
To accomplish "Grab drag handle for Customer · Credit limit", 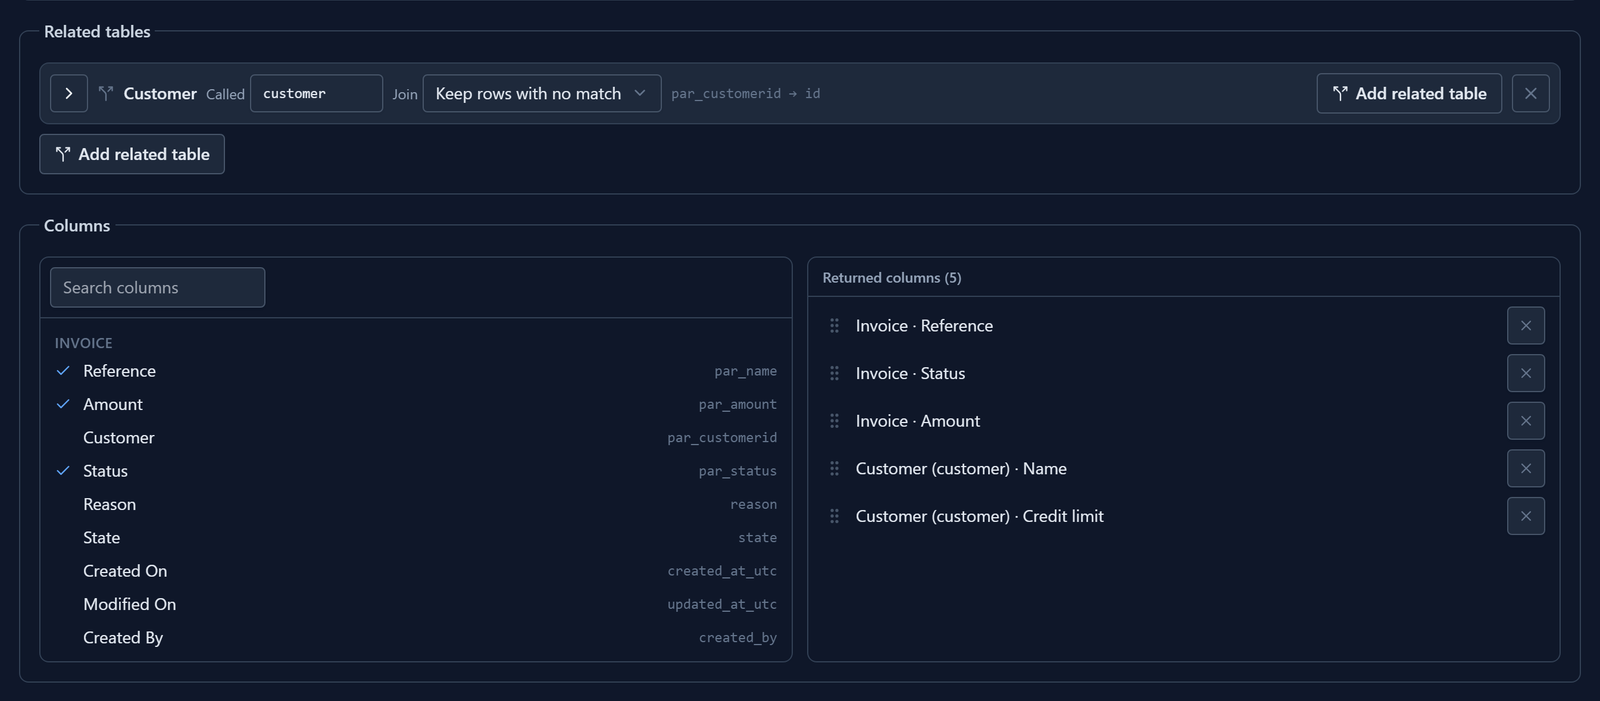I will 834,516.
